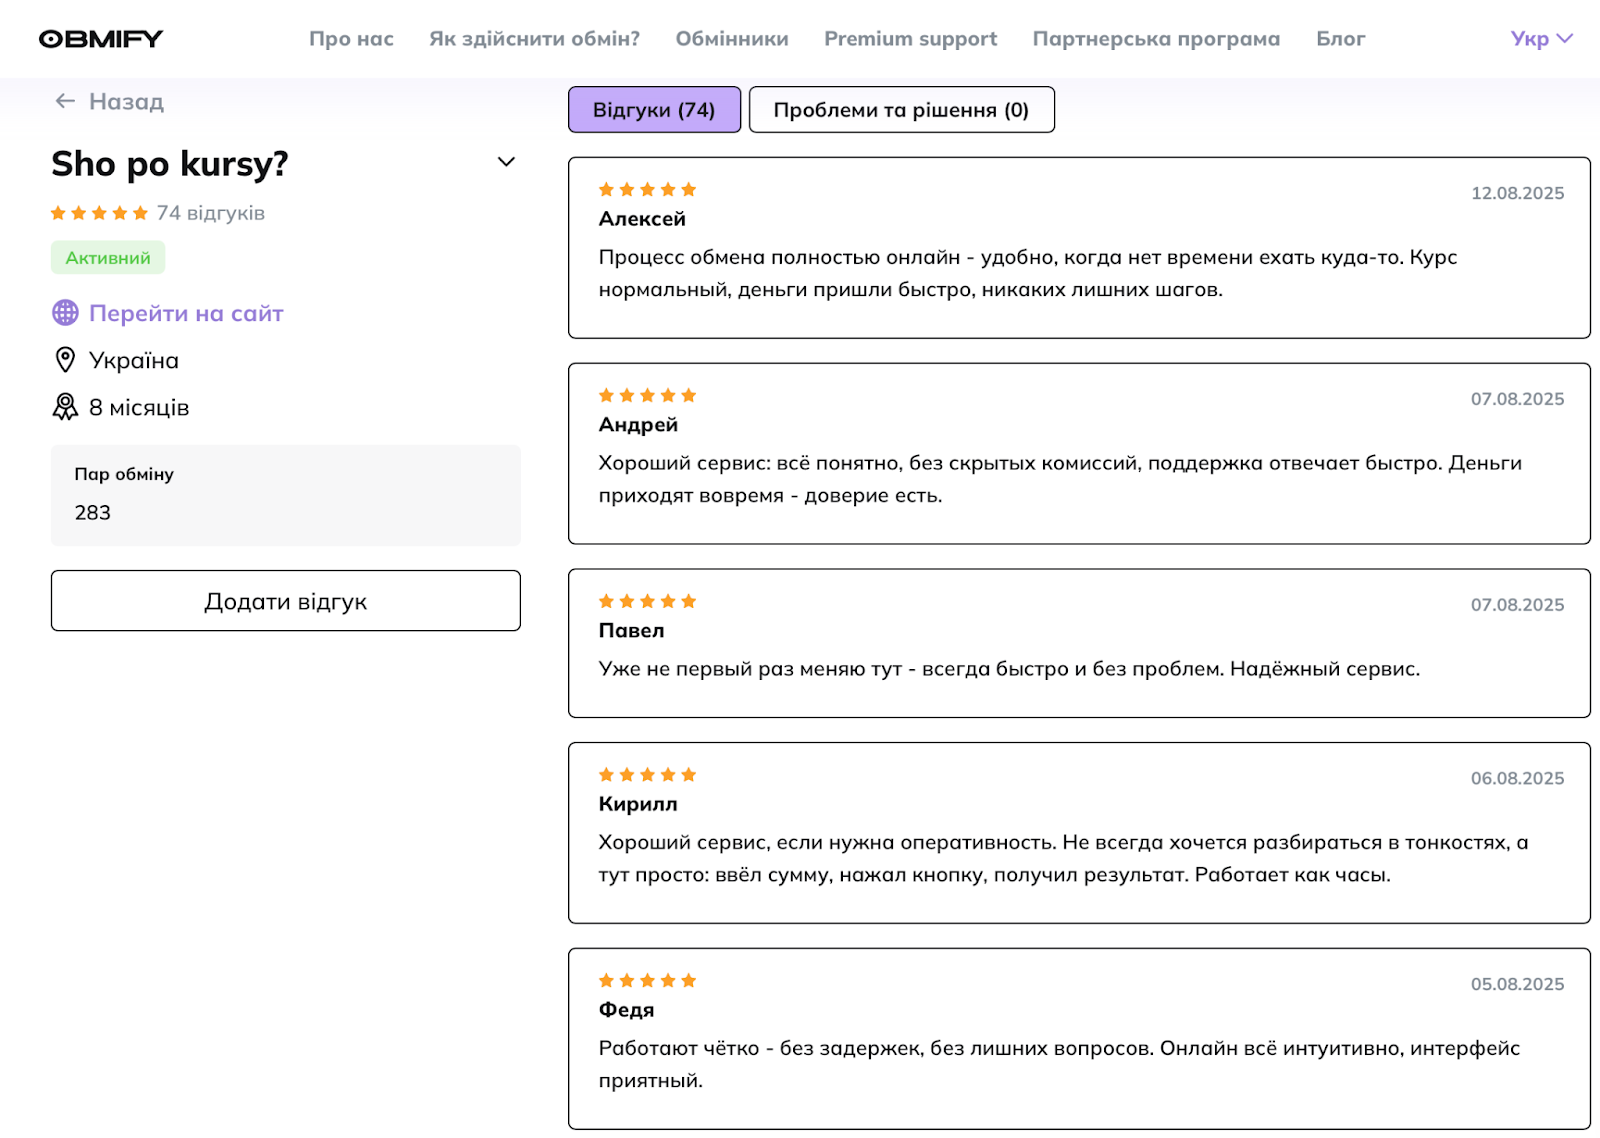The height and width of the screenshot is (1138, 1600).
Task: Click the stars in Алексей's review
Action: [x=647, y=190]
